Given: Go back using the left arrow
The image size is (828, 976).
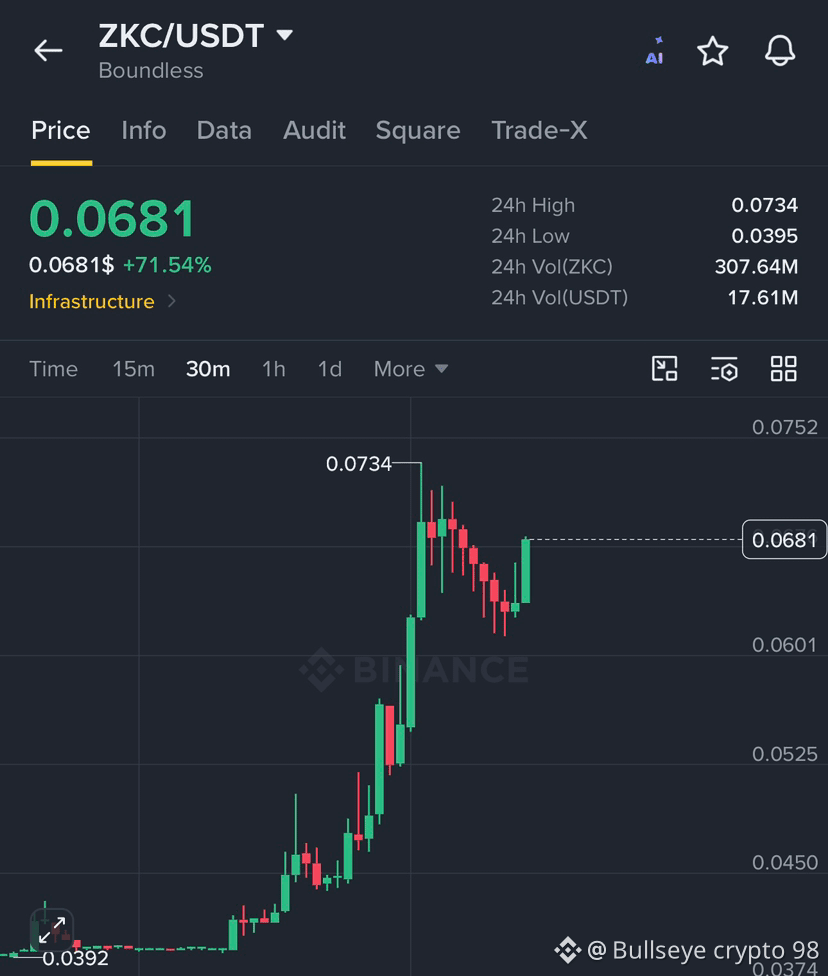Looking at the screenshot, I should pos(48,50).
